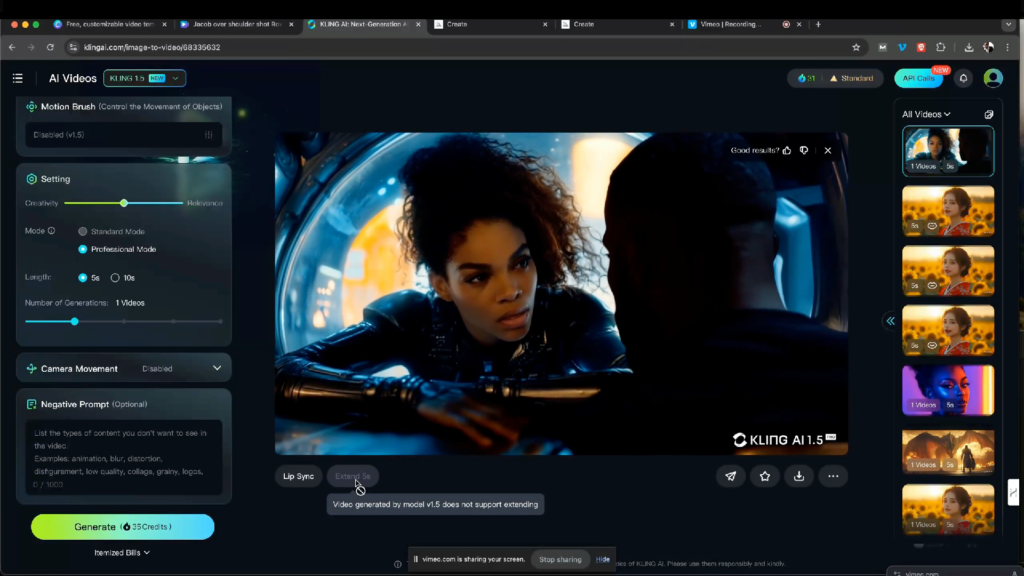Open the notification bell
Screen dimensions: 1024x576
(964, 78)
